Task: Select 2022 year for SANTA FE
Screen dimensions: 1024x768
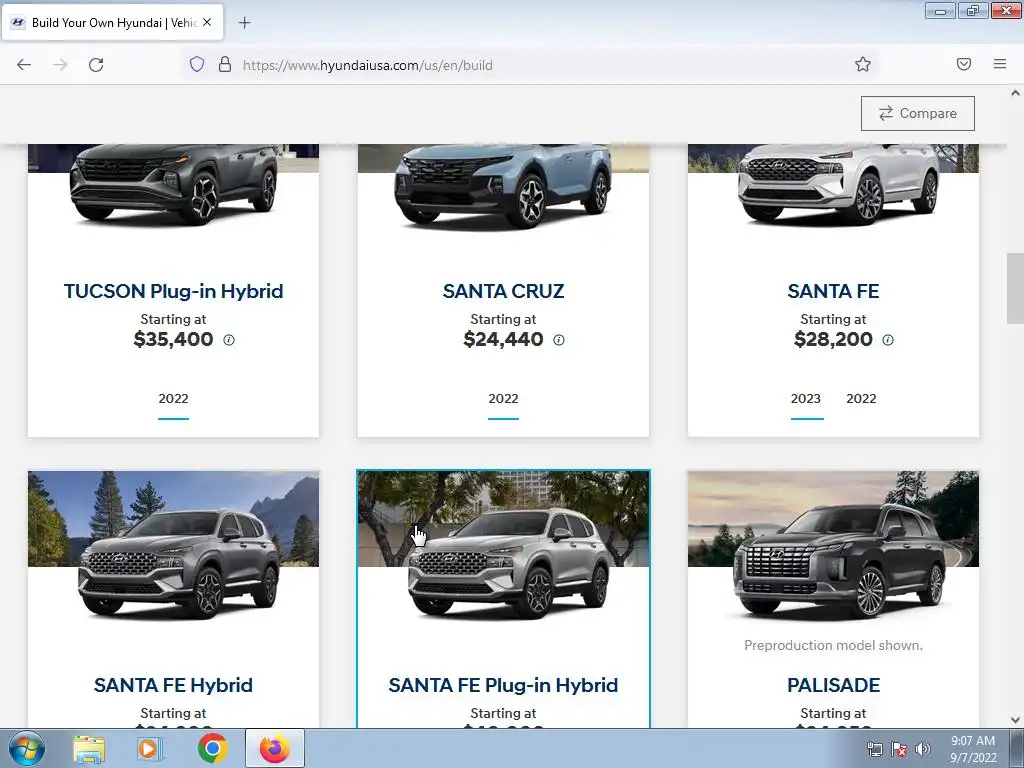Action: [861, 398]
